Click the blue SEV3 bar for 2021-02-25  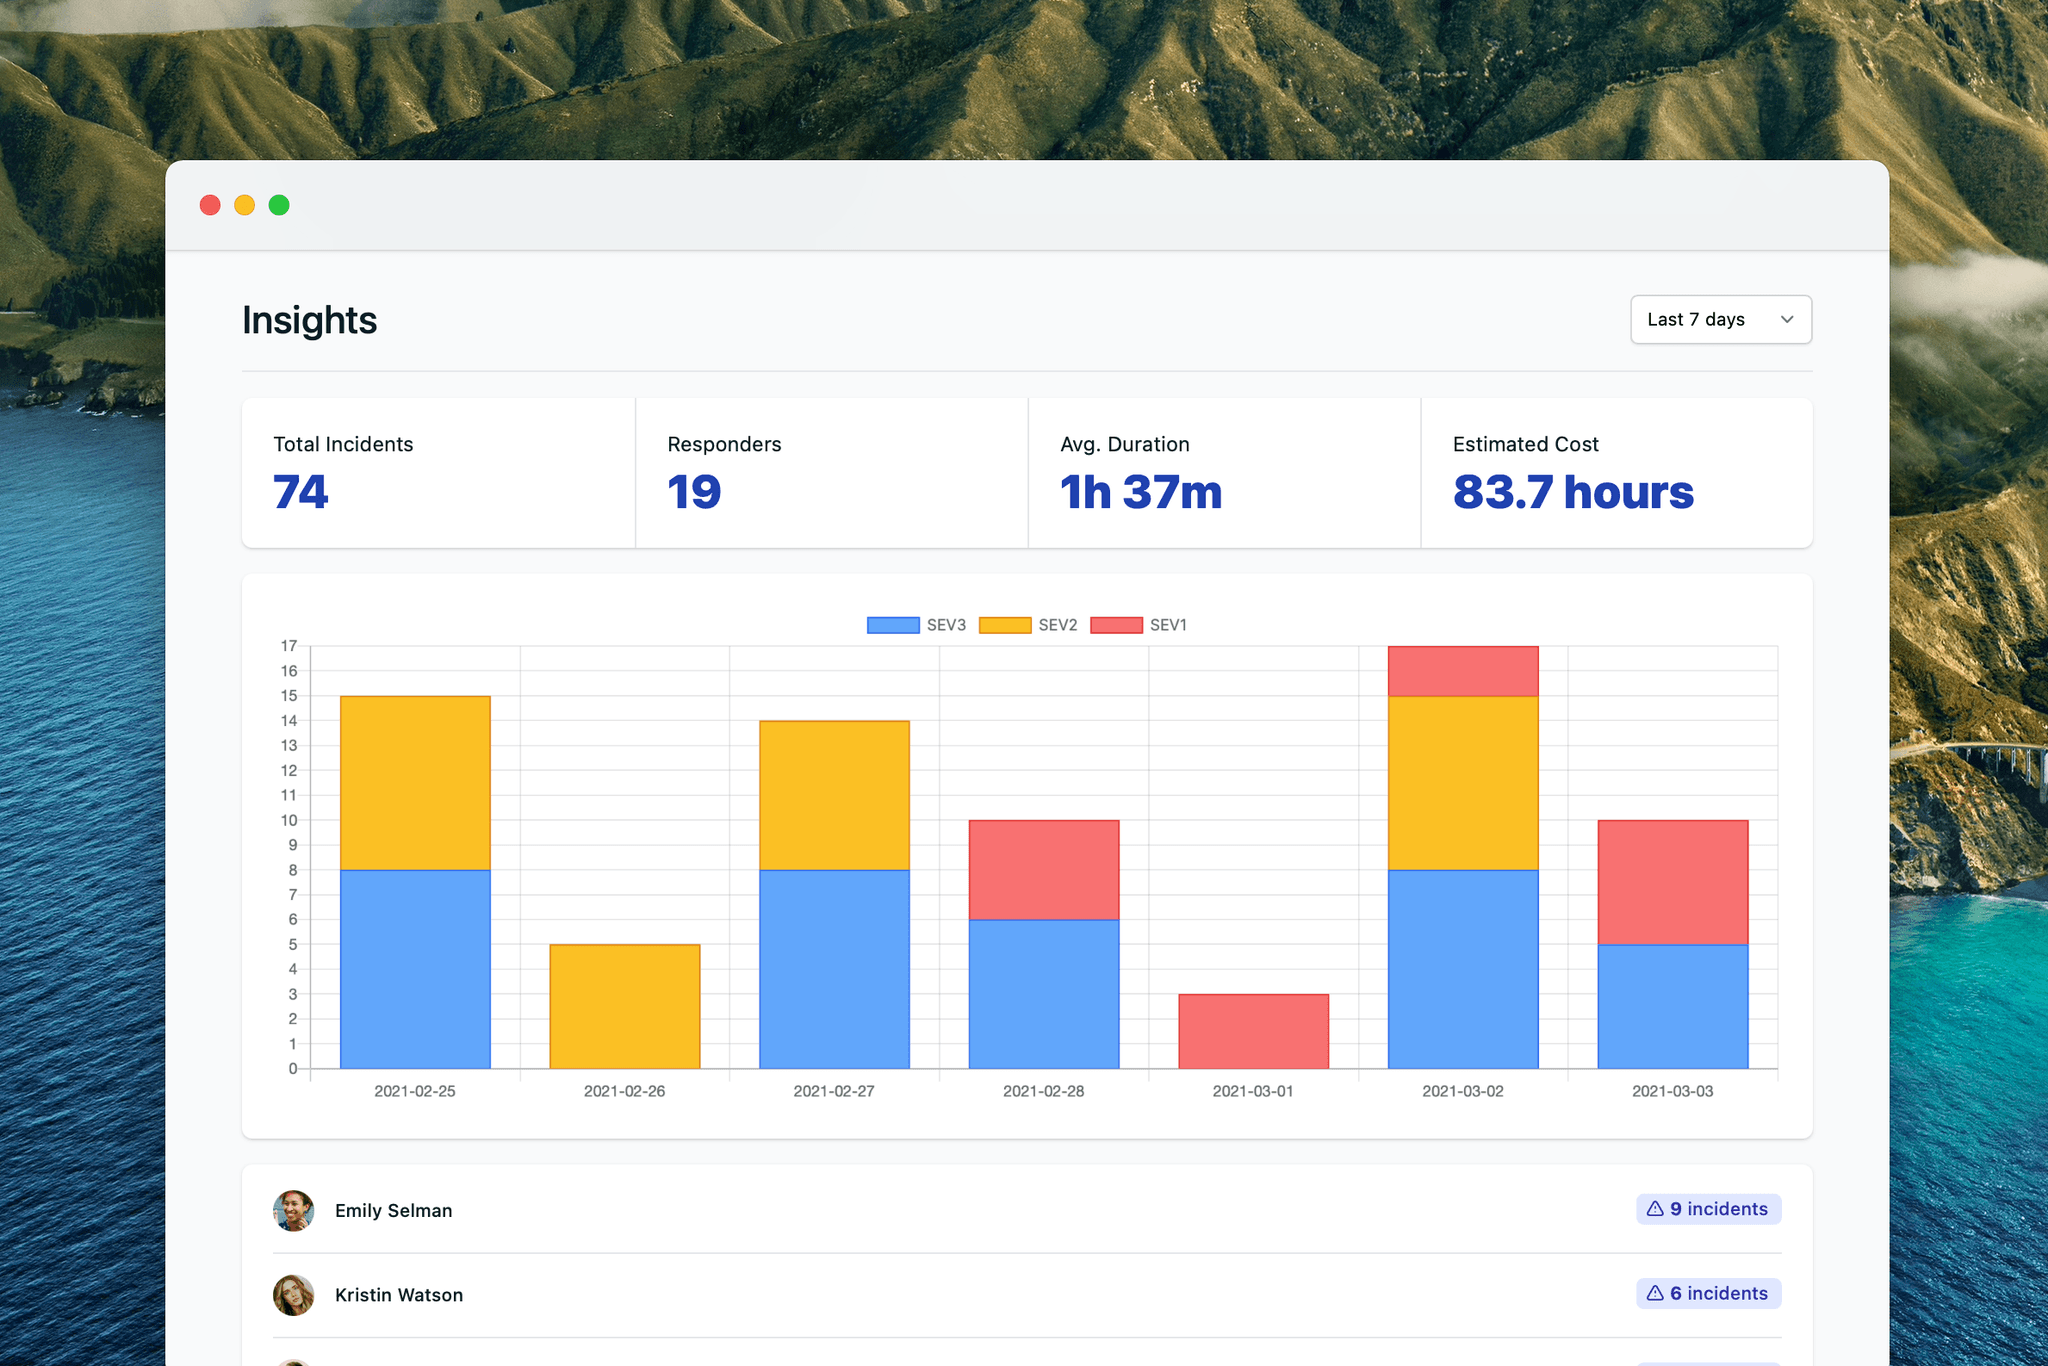point(415,969)
